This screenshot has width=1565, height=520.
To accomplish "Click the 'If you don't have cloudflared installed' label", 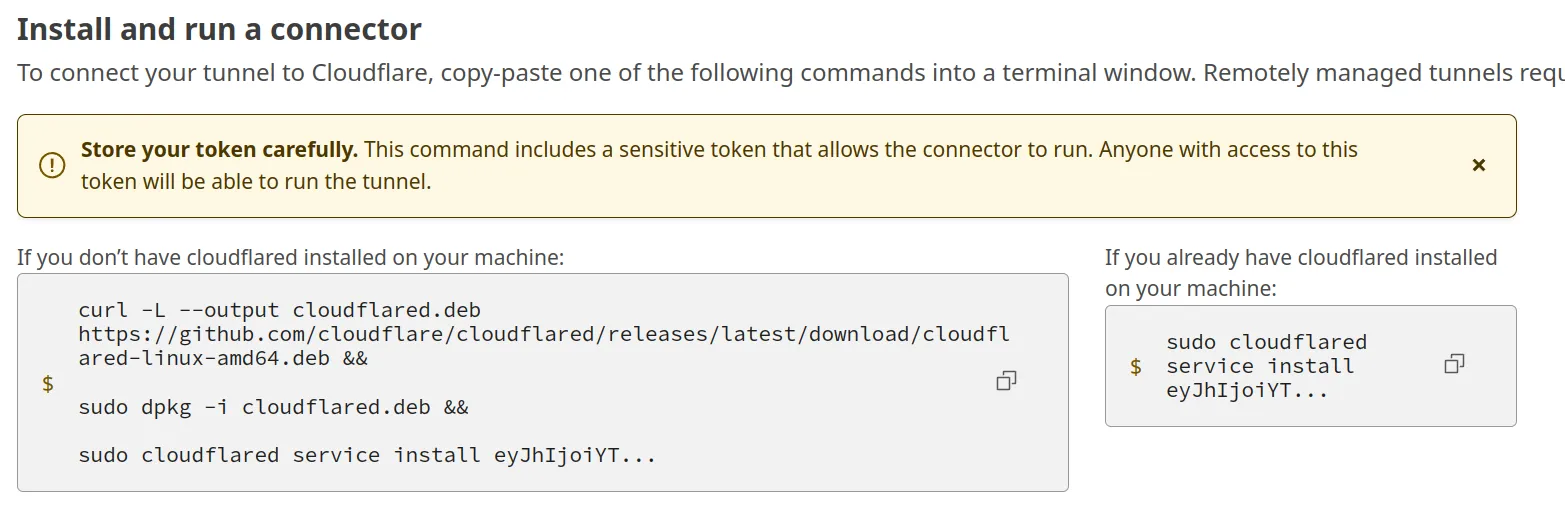I will (290, 258).
